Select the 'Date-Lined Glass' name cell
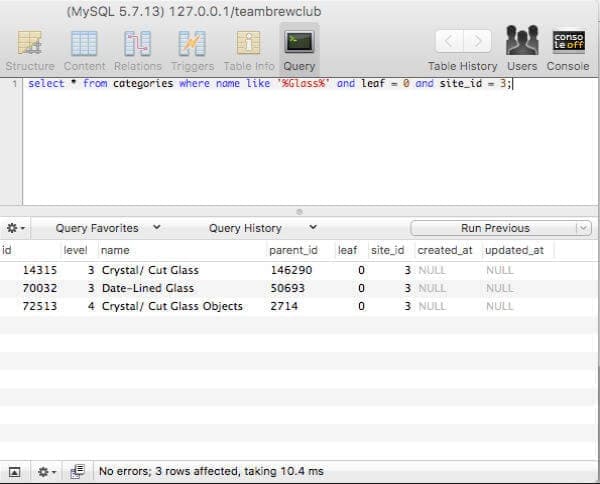The image size is (600, 484). 148,288
